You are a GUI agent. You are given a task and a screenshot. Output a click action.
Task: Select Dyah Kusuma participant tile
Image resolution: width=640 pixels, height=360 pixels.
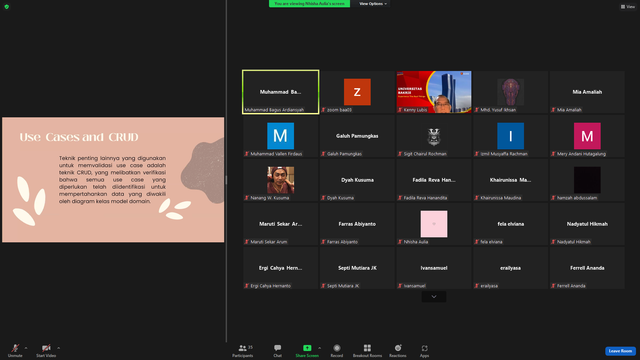click(357, 180)
